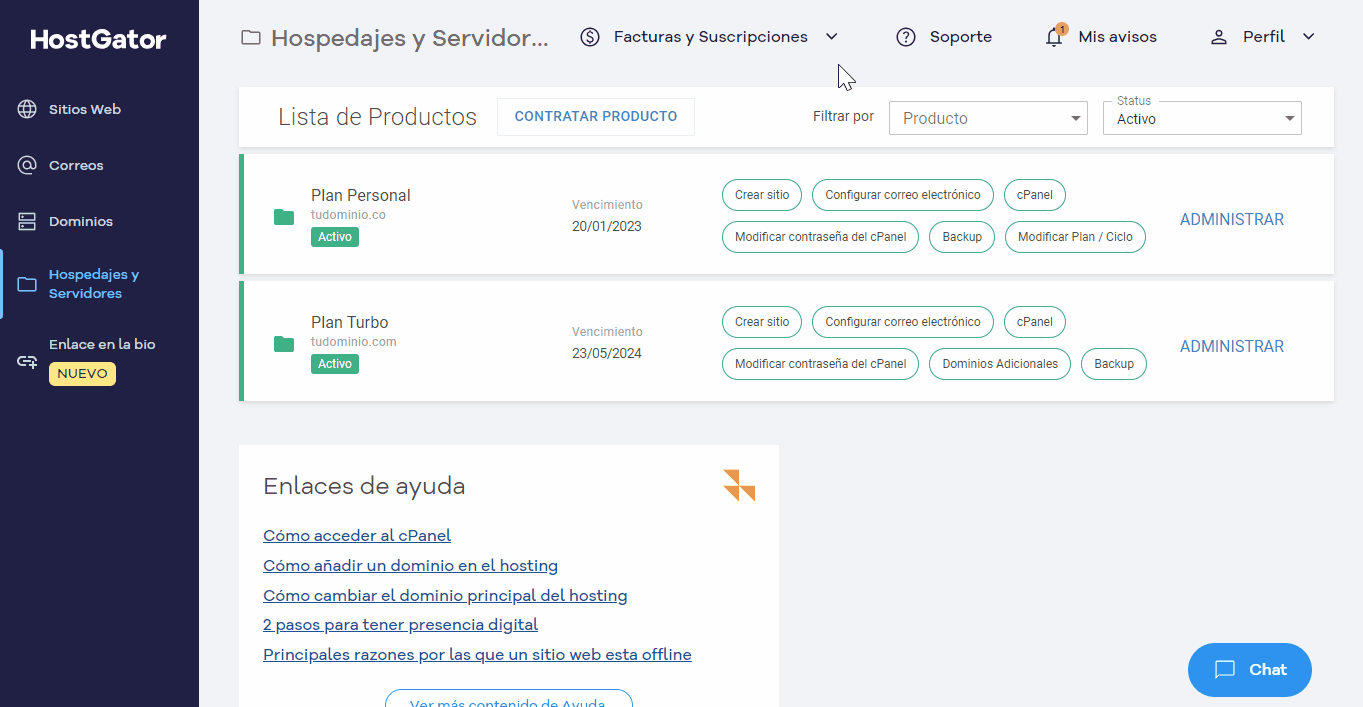Click Backup for Plan Turbo
The width and height of the screenshot is (1363, 707).
coord(1114,364)
